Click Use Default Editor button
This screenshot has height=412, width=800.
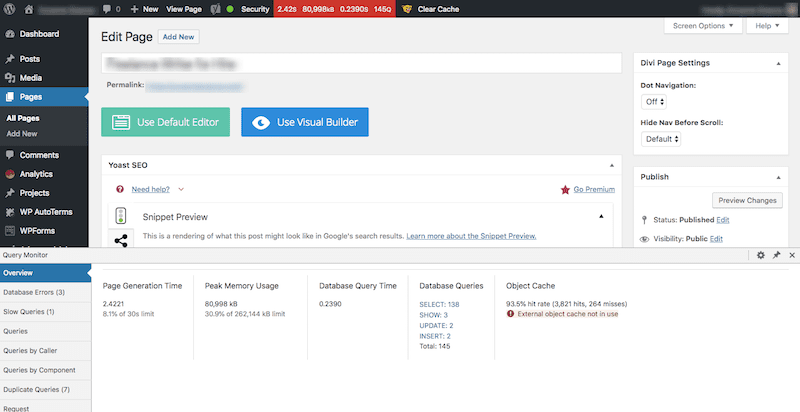(165, 122)
